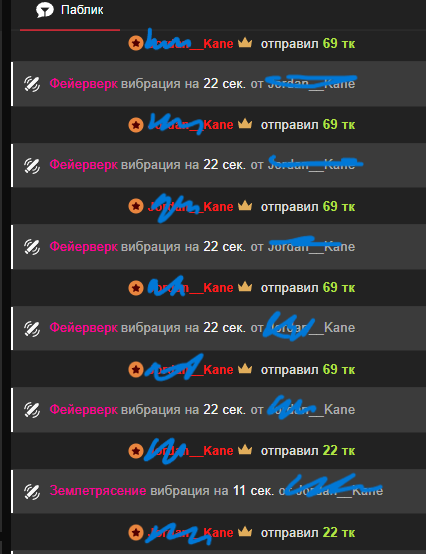
Task: Click the 22 тк amount in the bottom message
Action: tap(338, 532)
